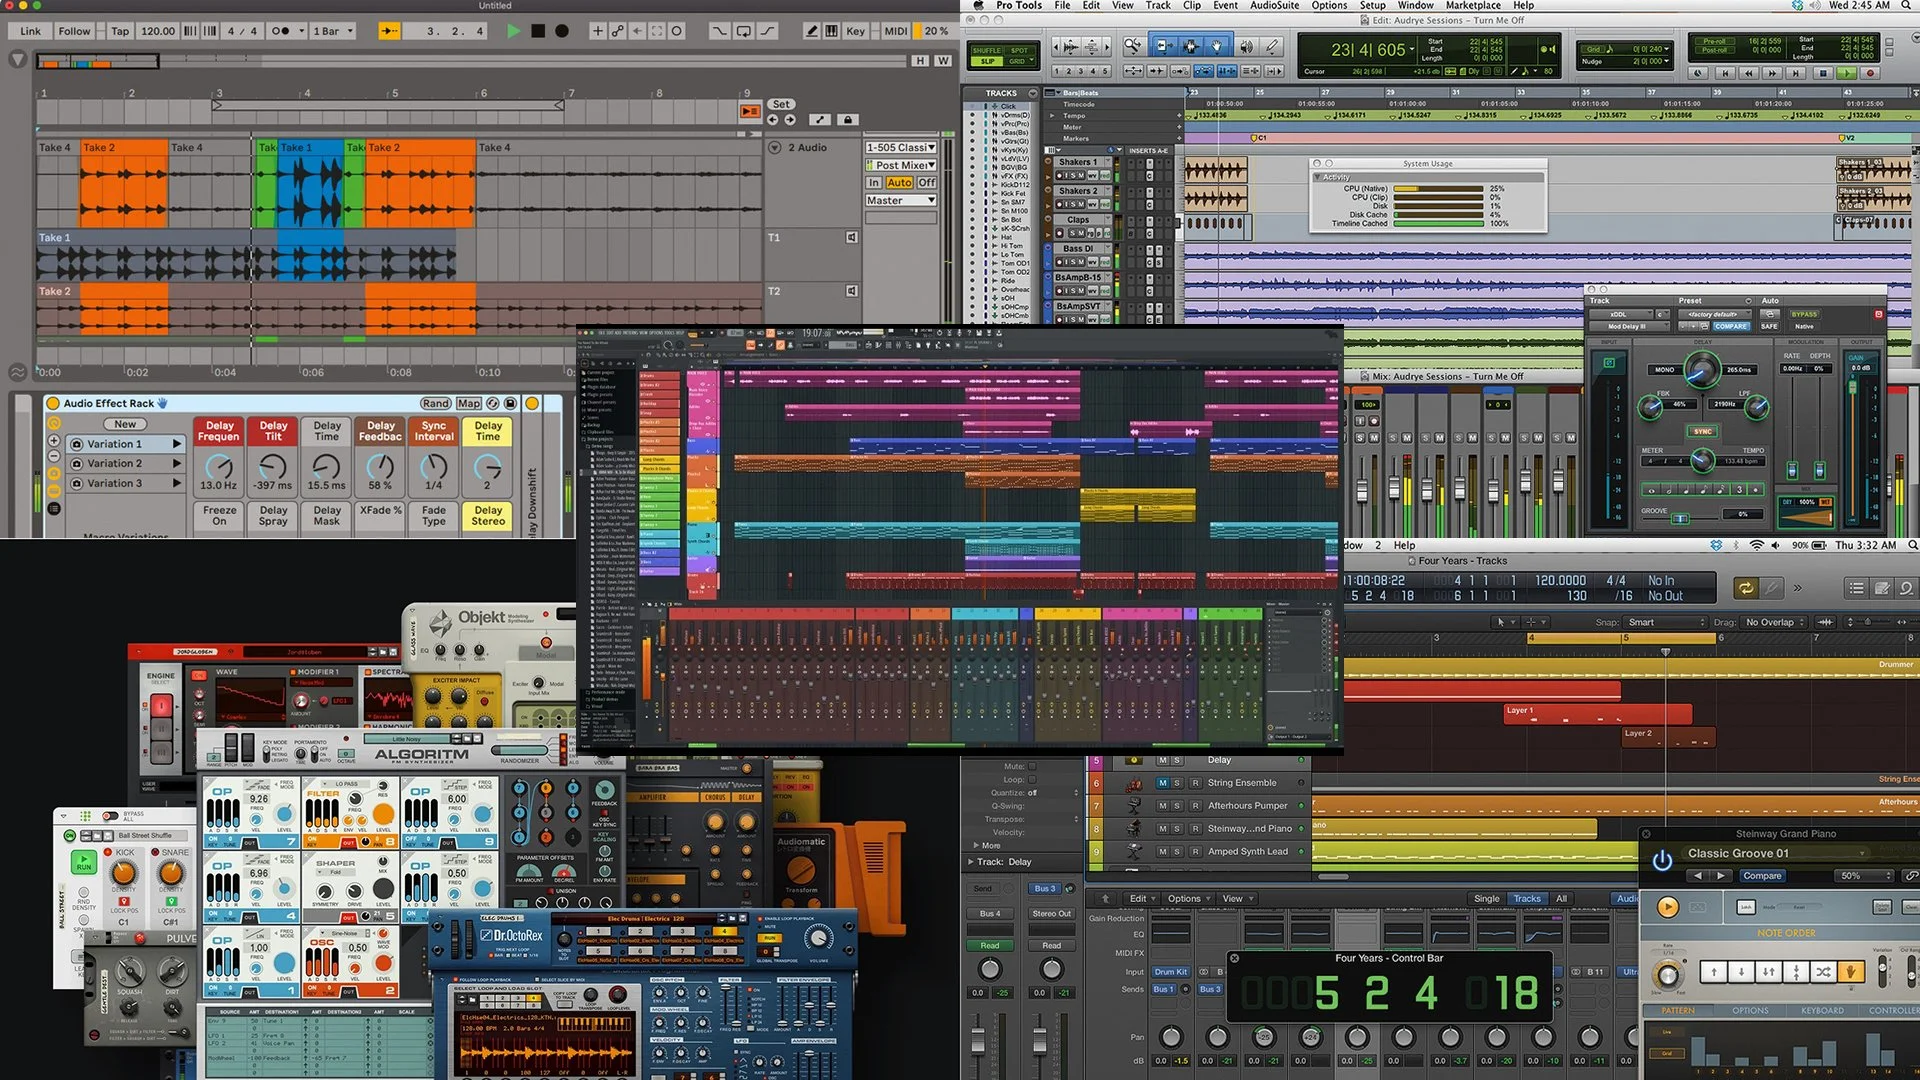Expand the Tempo ruler disclosure triangle
The width and height of the screenshot is (1920, 1080).
pos(1051,115)
